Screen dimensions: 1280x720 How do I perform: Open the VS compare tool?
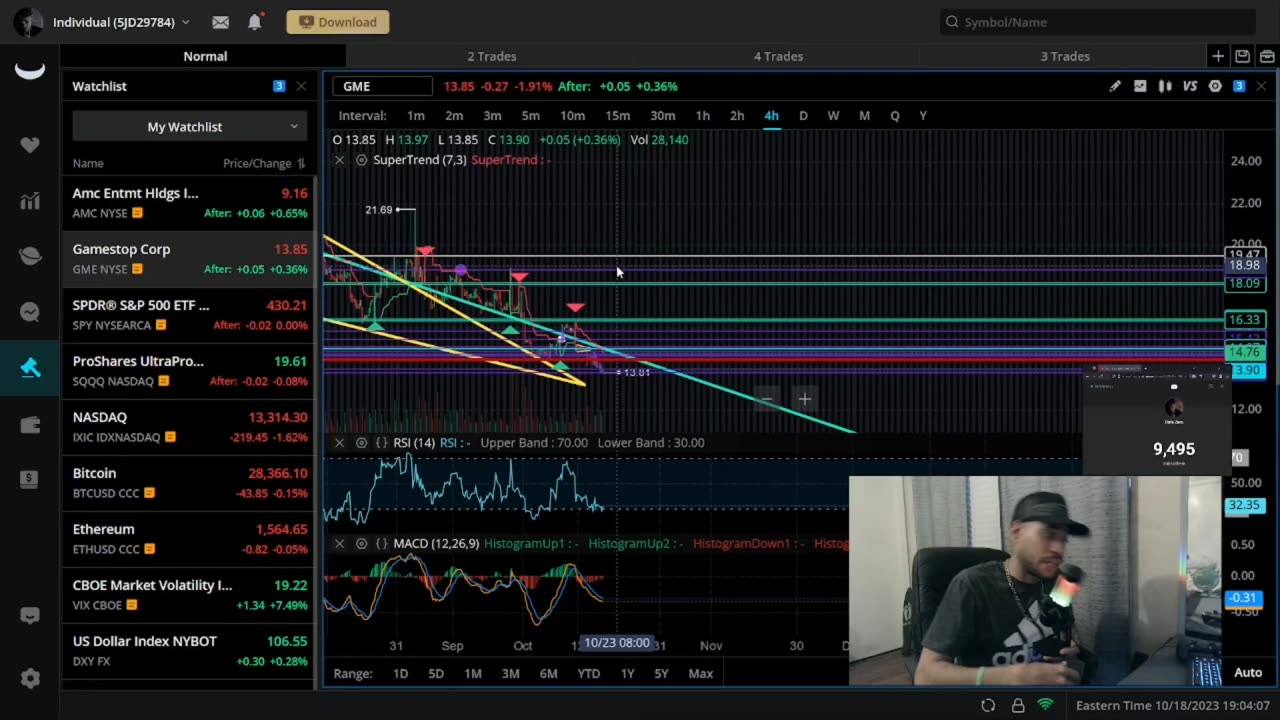[1190, 86]
